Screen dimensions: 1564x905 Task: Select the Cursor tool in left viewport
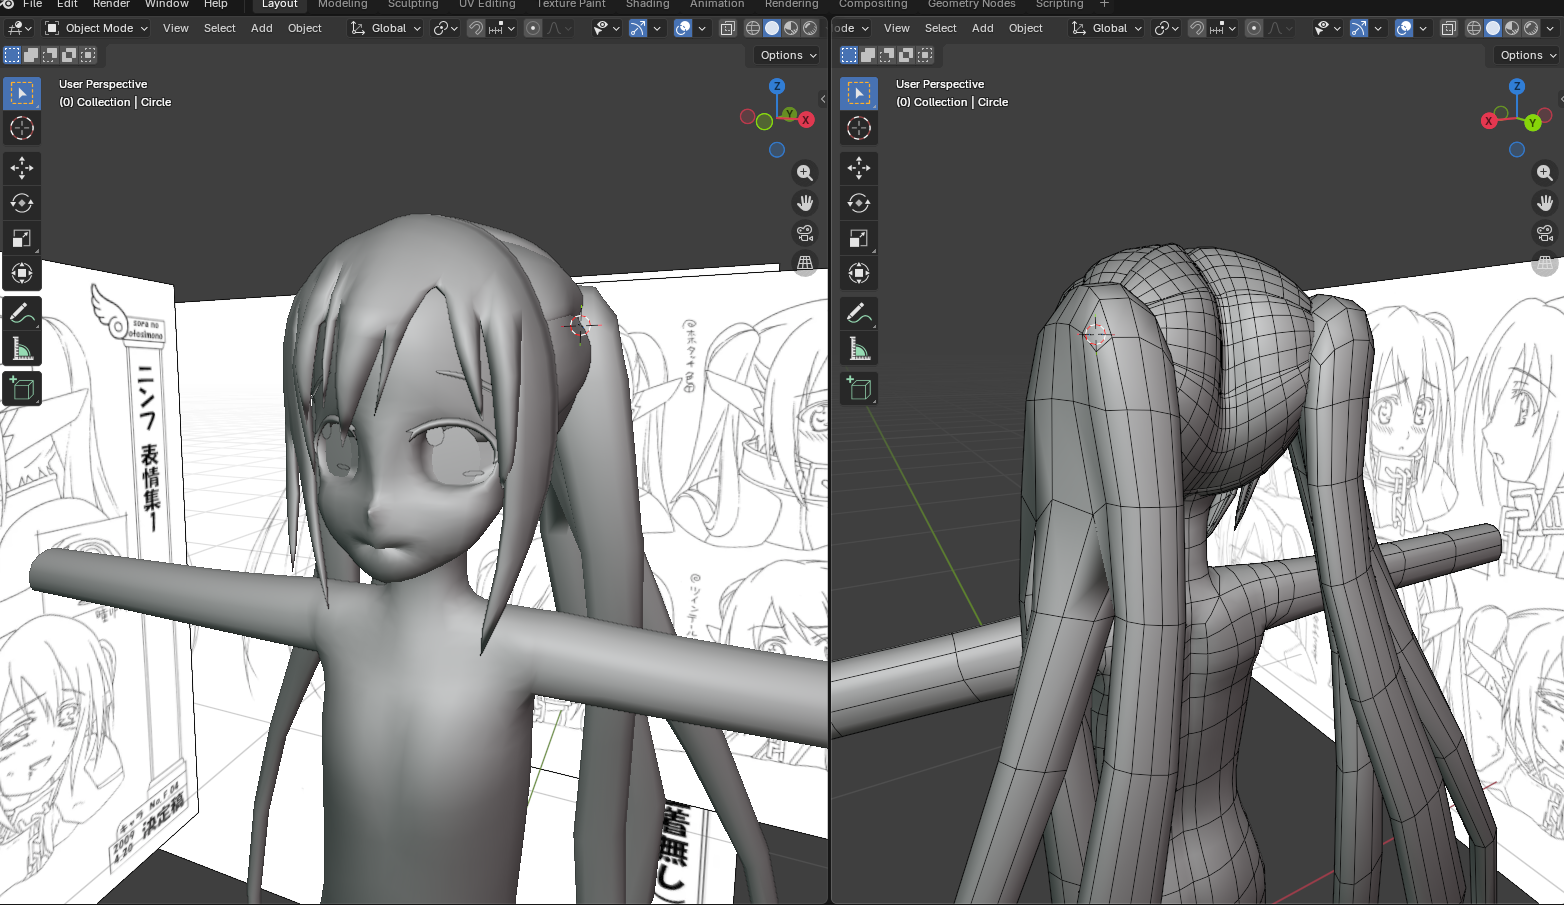(21, 128)
